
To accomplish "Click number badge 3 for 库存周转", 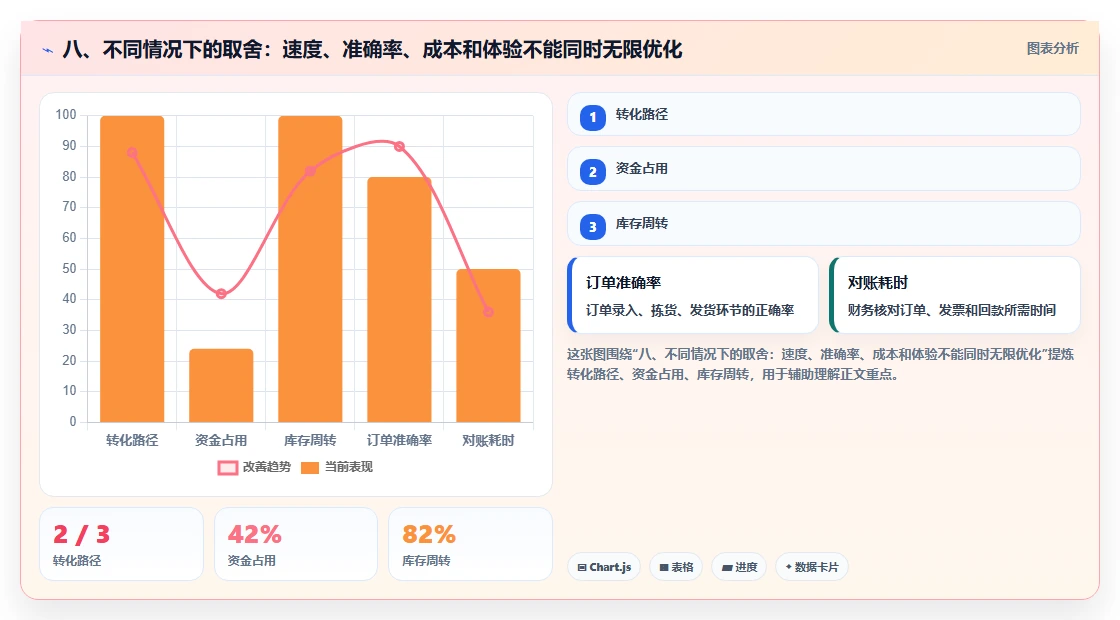I will tap(592, 226).
